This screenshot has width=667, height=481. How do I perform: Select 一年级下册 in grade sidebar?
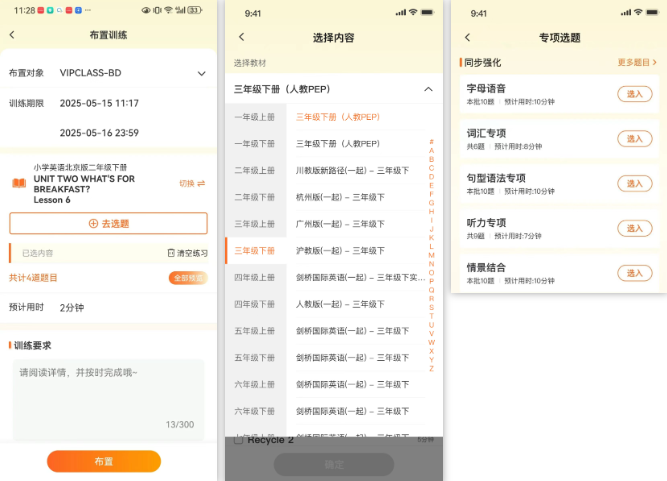pyautogui.click(x=255, y=144)
